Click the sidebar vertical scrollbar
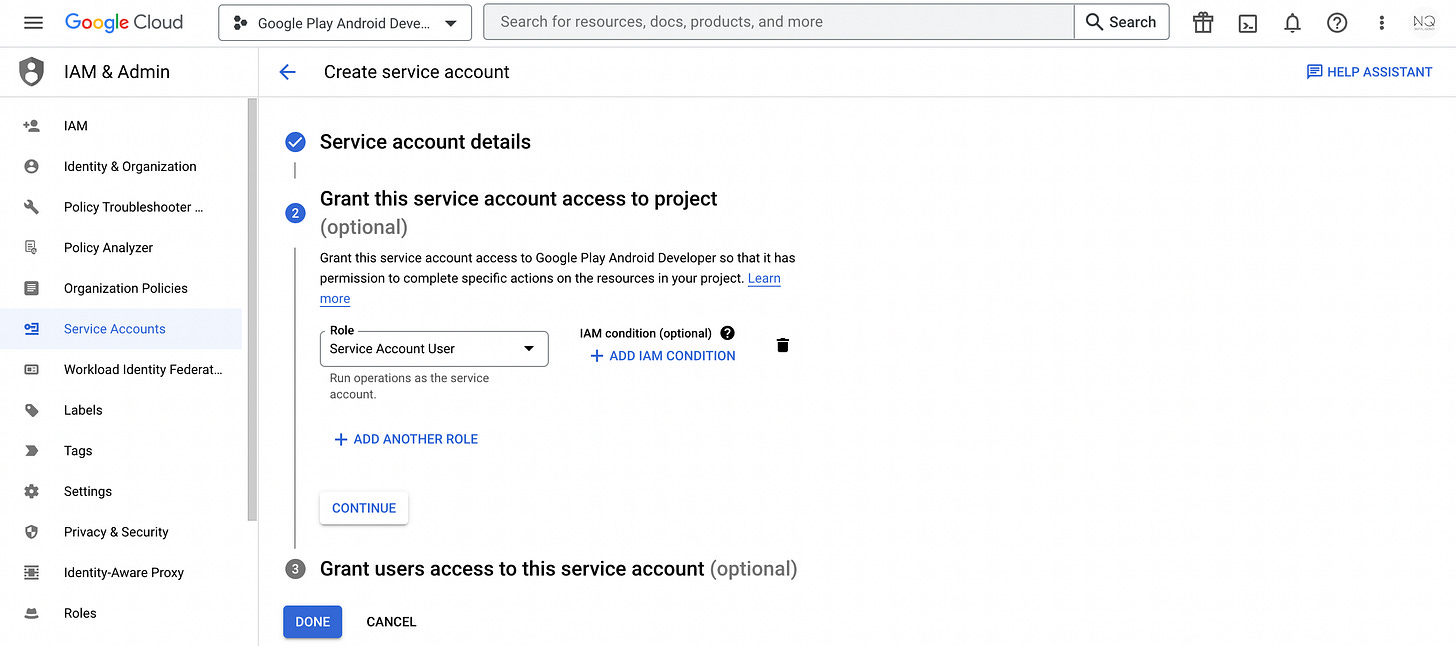The image size is (1456, 646). click(x=252, y=310)
